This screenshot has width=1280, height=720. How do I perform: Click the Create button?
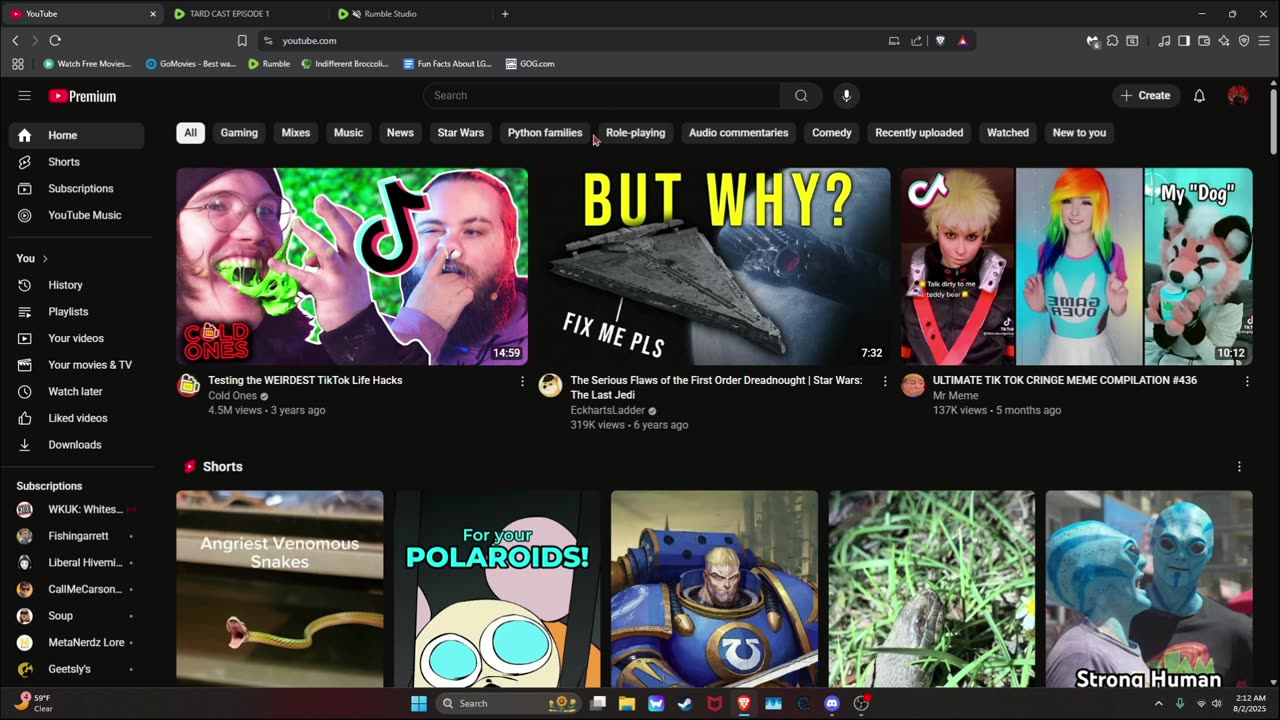coord(1145,96)
